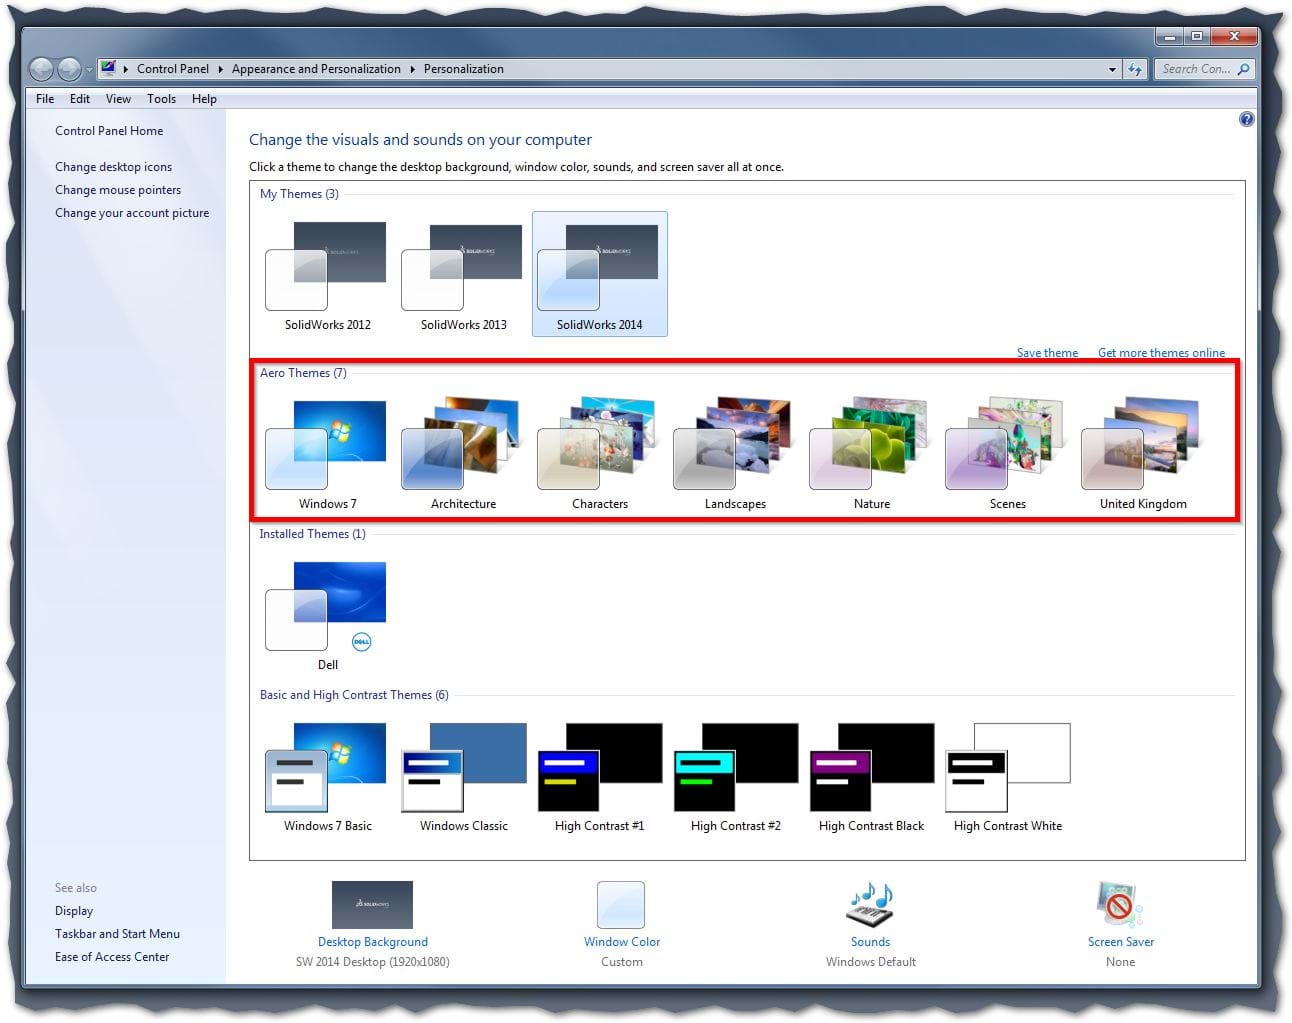Click the Back navigation arrow button
1292x1023 pixels.
pos(42,69)
